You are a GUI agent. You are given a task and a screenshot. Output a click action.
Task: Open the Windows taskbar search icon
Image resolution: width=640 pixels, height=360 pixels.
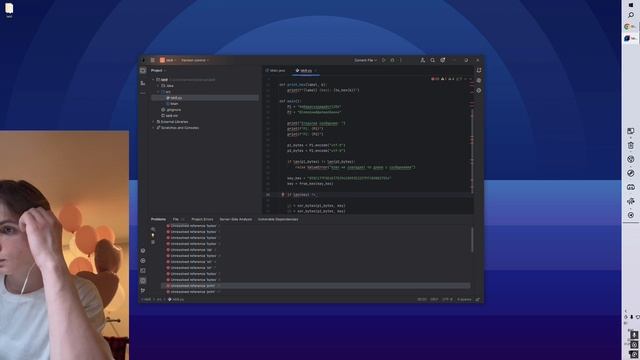tap(631, 15)
